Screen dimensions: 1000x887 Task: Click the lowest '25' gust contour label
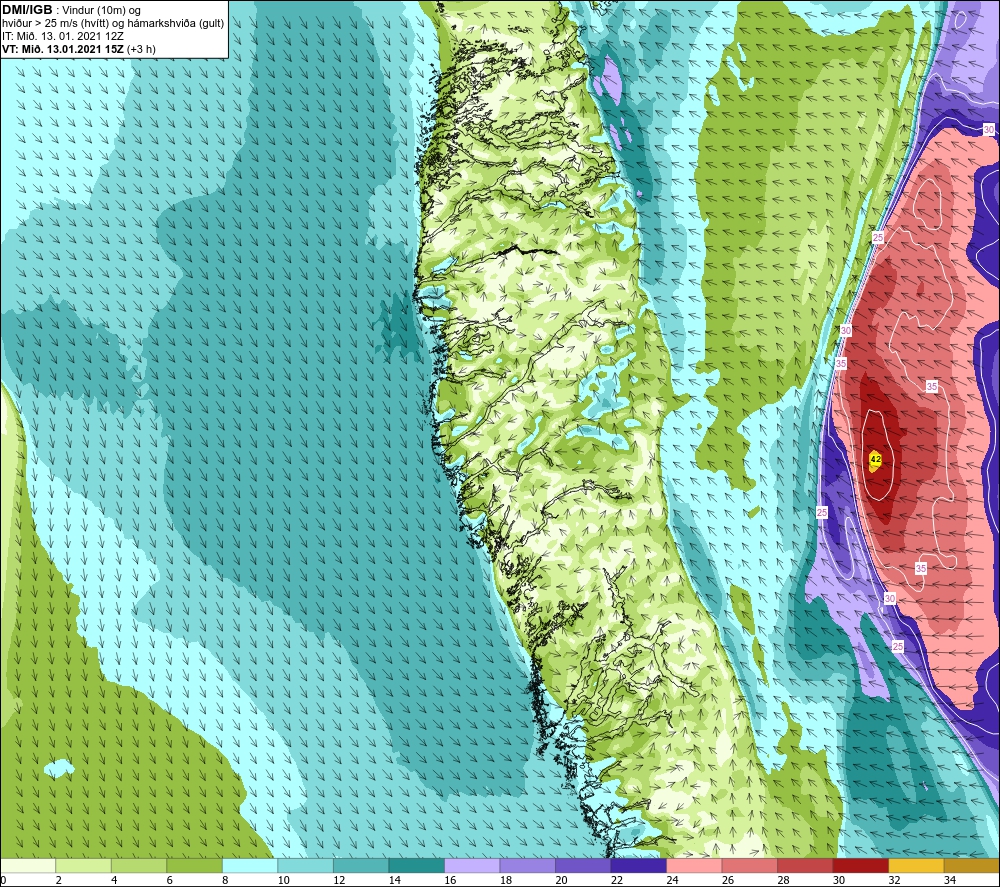tap(898, 647)
